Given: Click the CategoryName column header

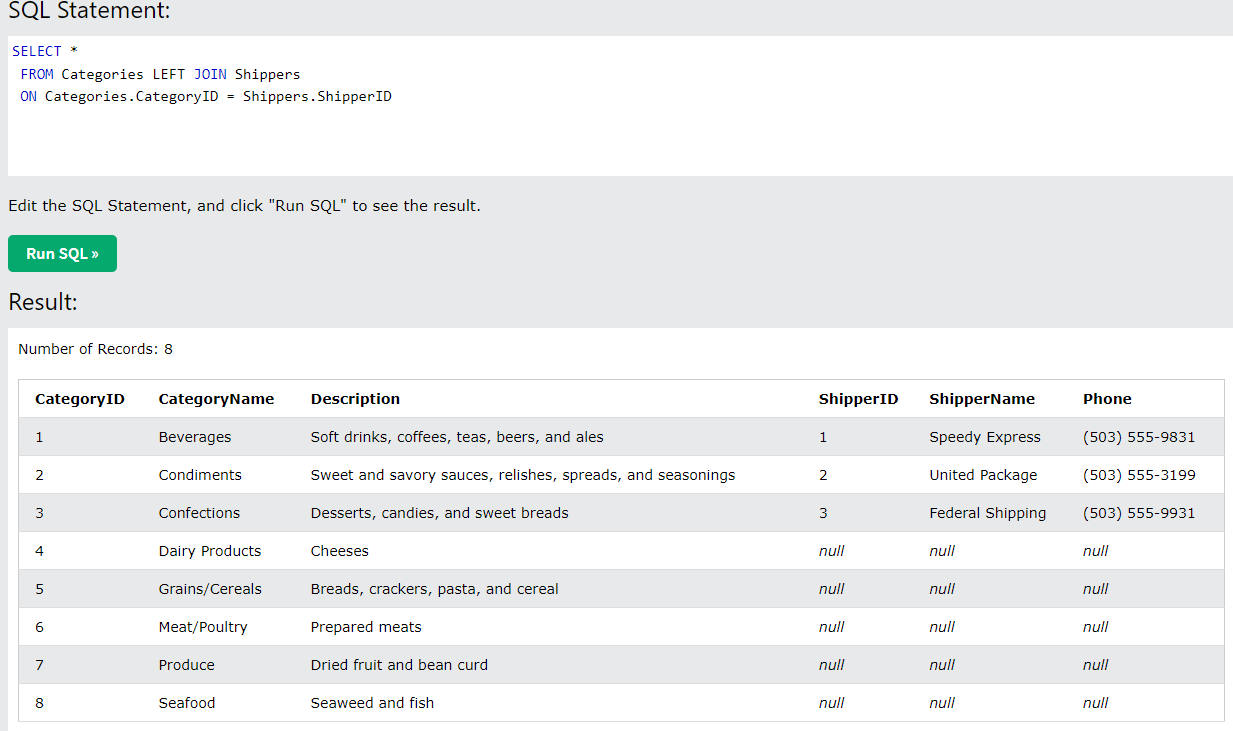Looking at the screenshot, I should (216, 399).
